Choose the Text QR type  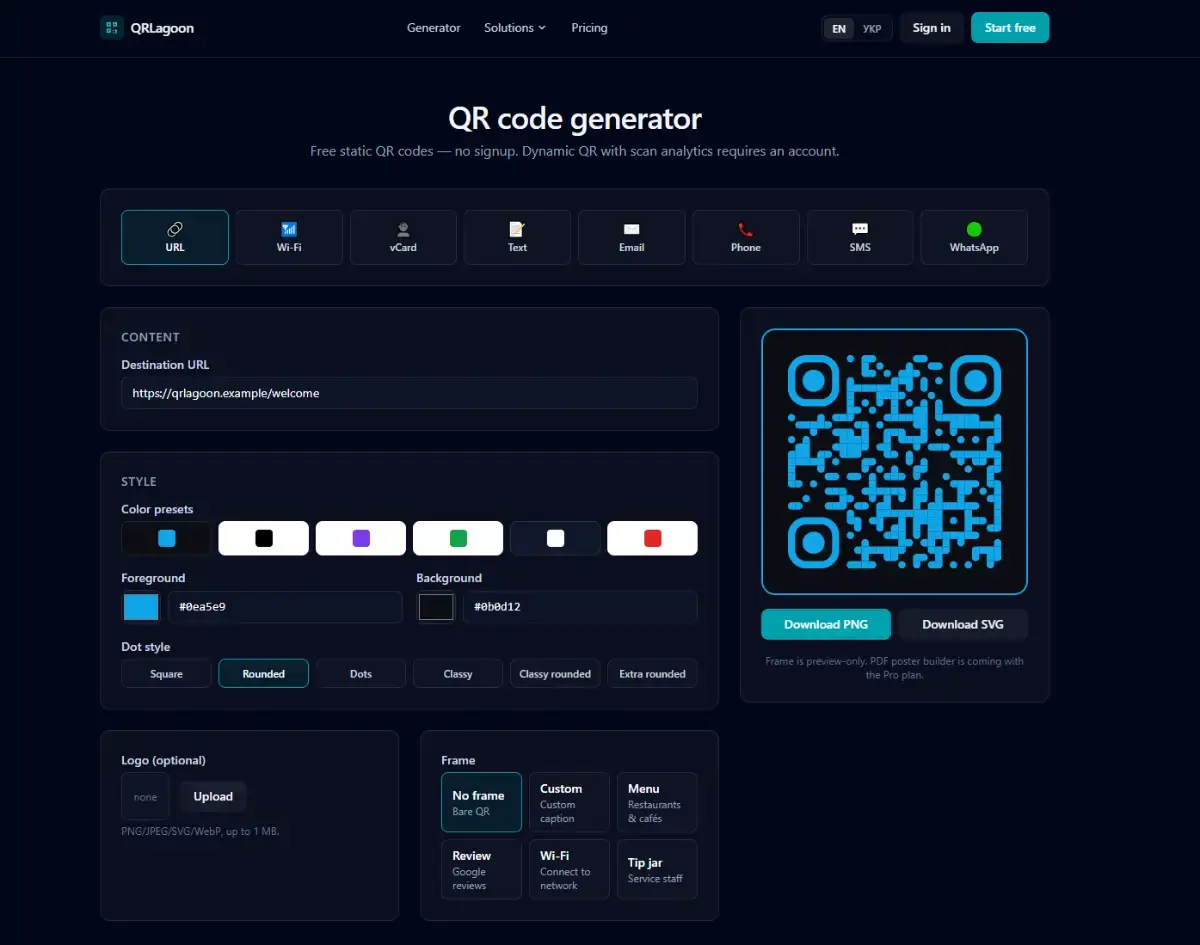(x=517, y=237)
